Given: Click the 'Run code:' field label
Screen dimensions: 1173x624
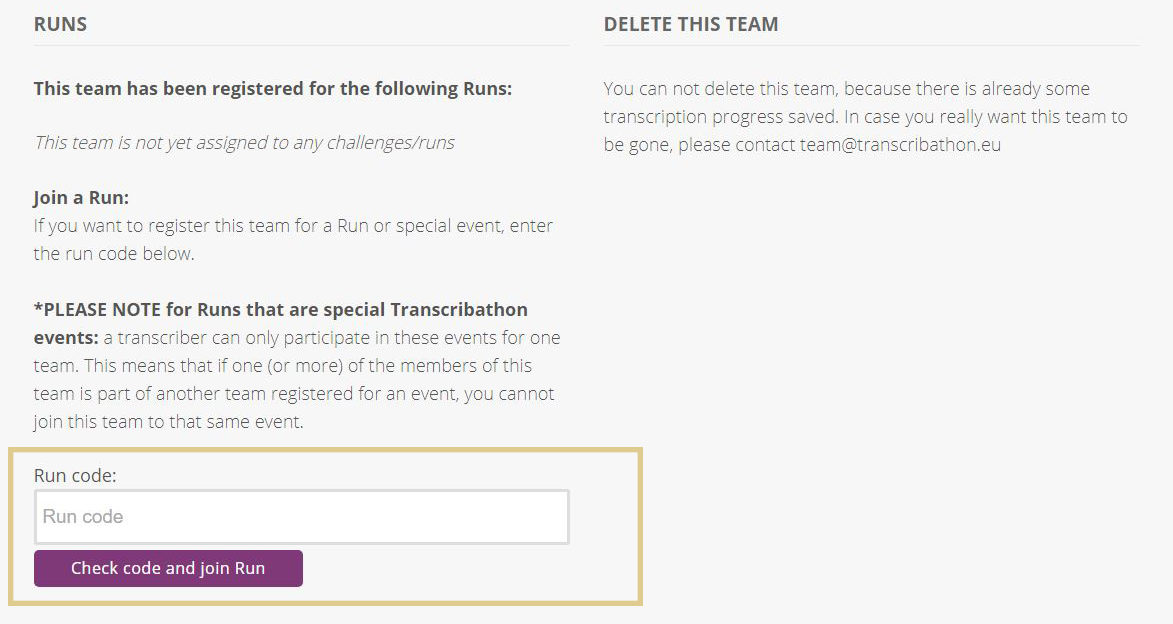Looking at the screenshot, I should point(75,476).
